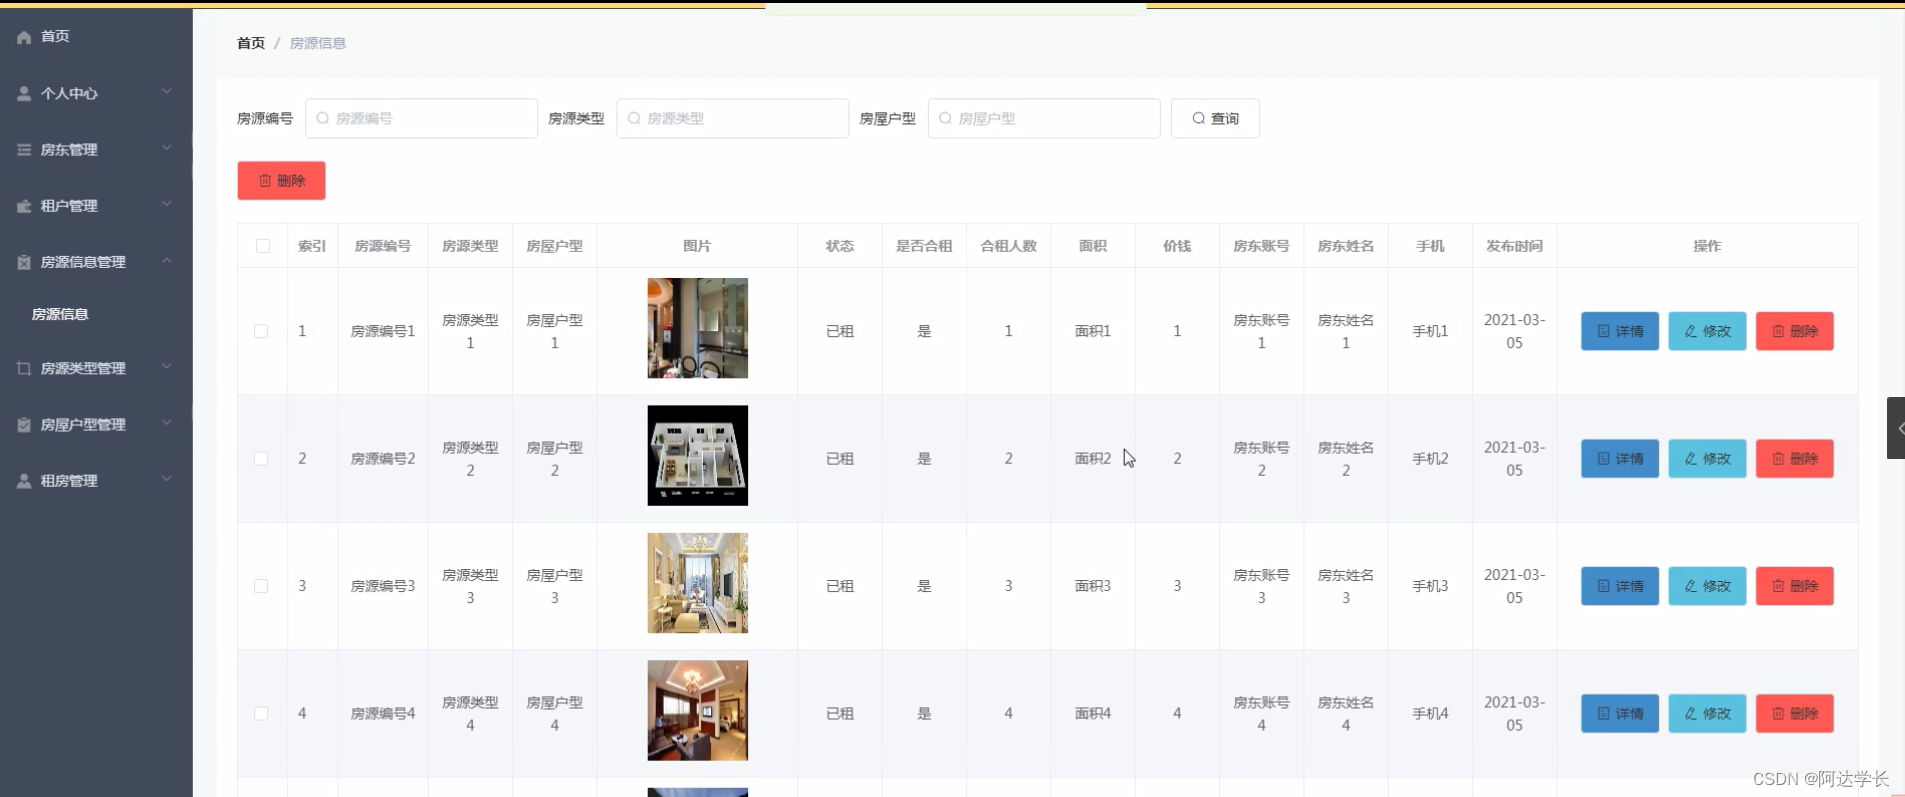Click 删除 button for 房源编号2
This screenshot has height=797, width=1905.
tap(1795, 458)
